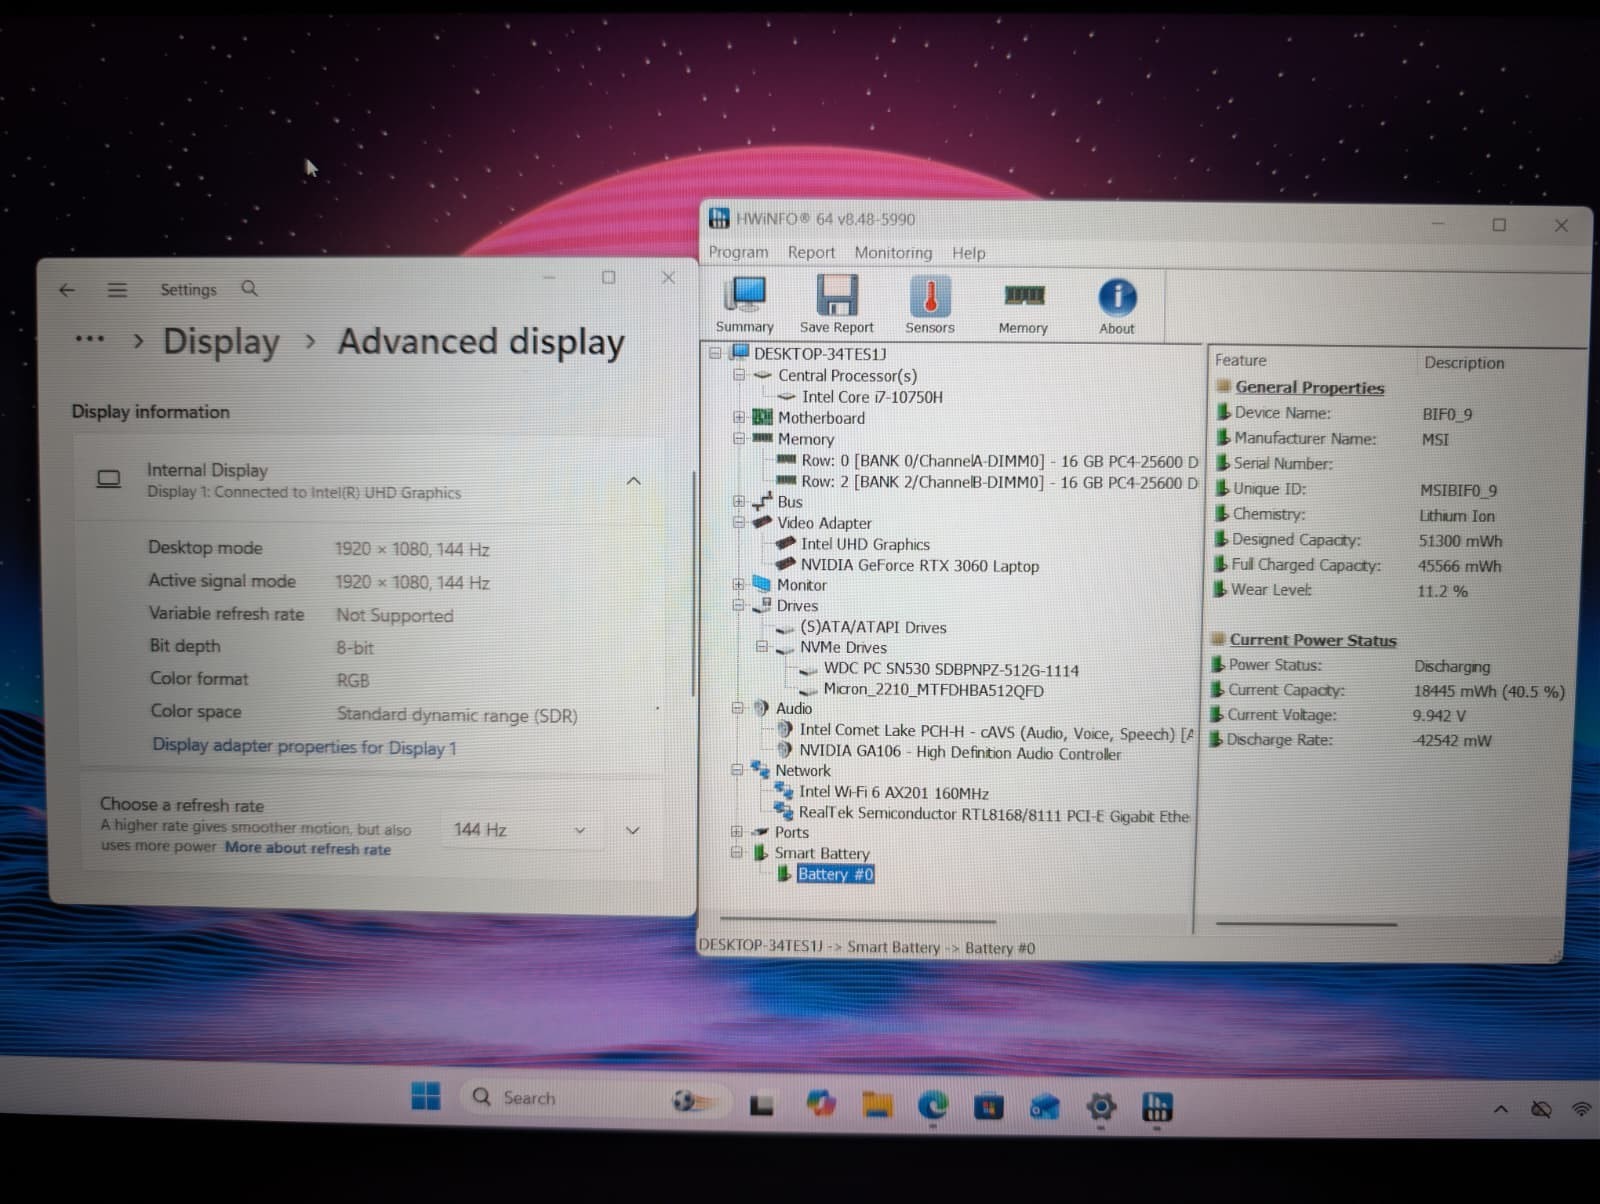Select Micron_2210_MTFDHBA512QFD drive entry
Screen dimensions: 1600x1204
[933, 690]
